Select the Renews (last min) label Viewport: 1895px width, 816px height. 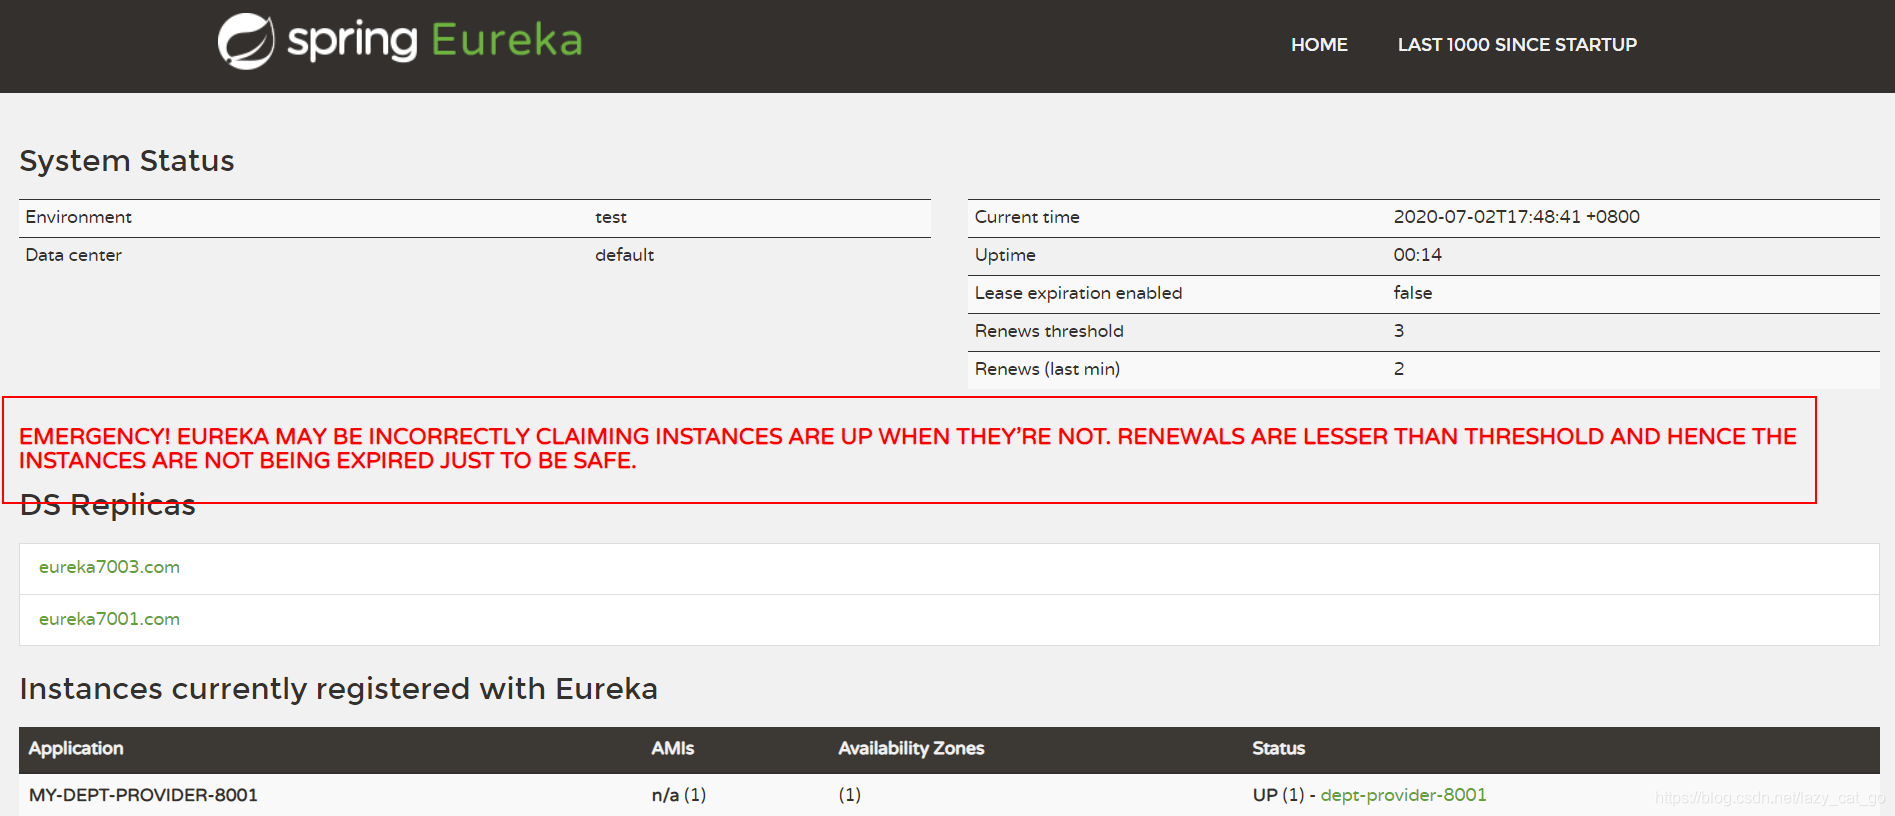(x=1047, y=369)
